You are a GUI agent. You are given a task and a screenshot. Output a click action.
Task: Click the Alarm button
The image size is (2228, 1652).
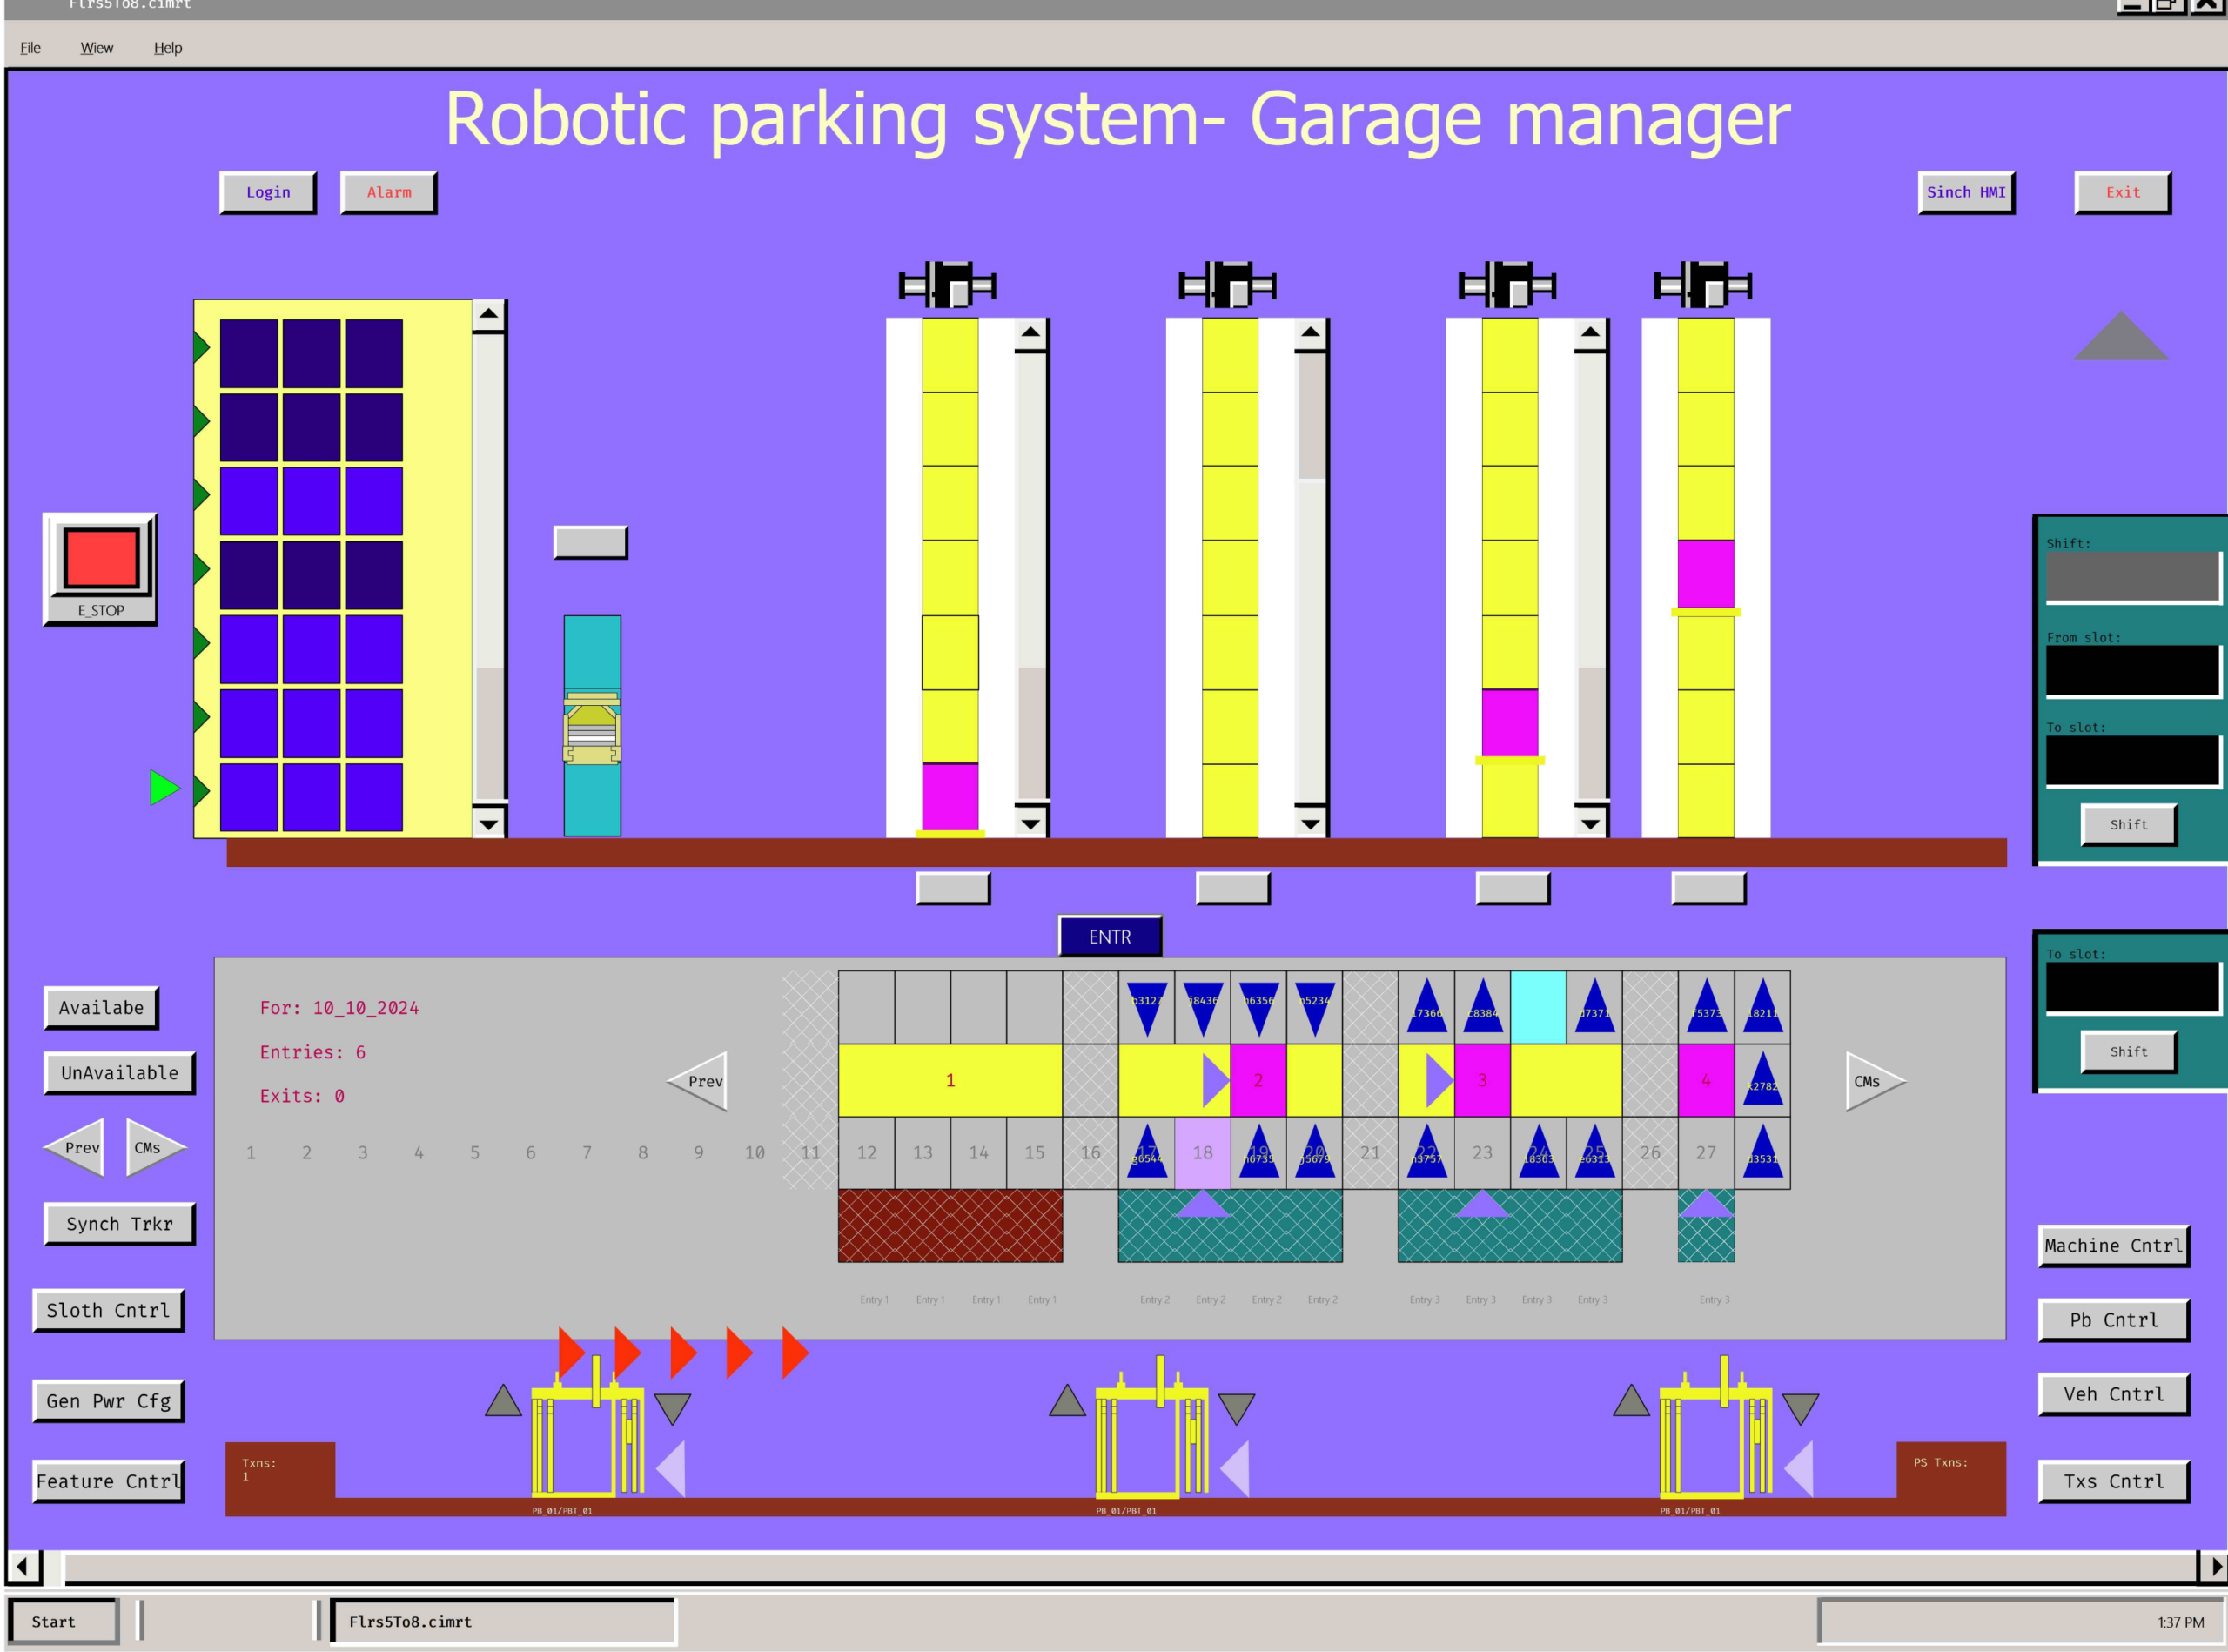(388, 192)
